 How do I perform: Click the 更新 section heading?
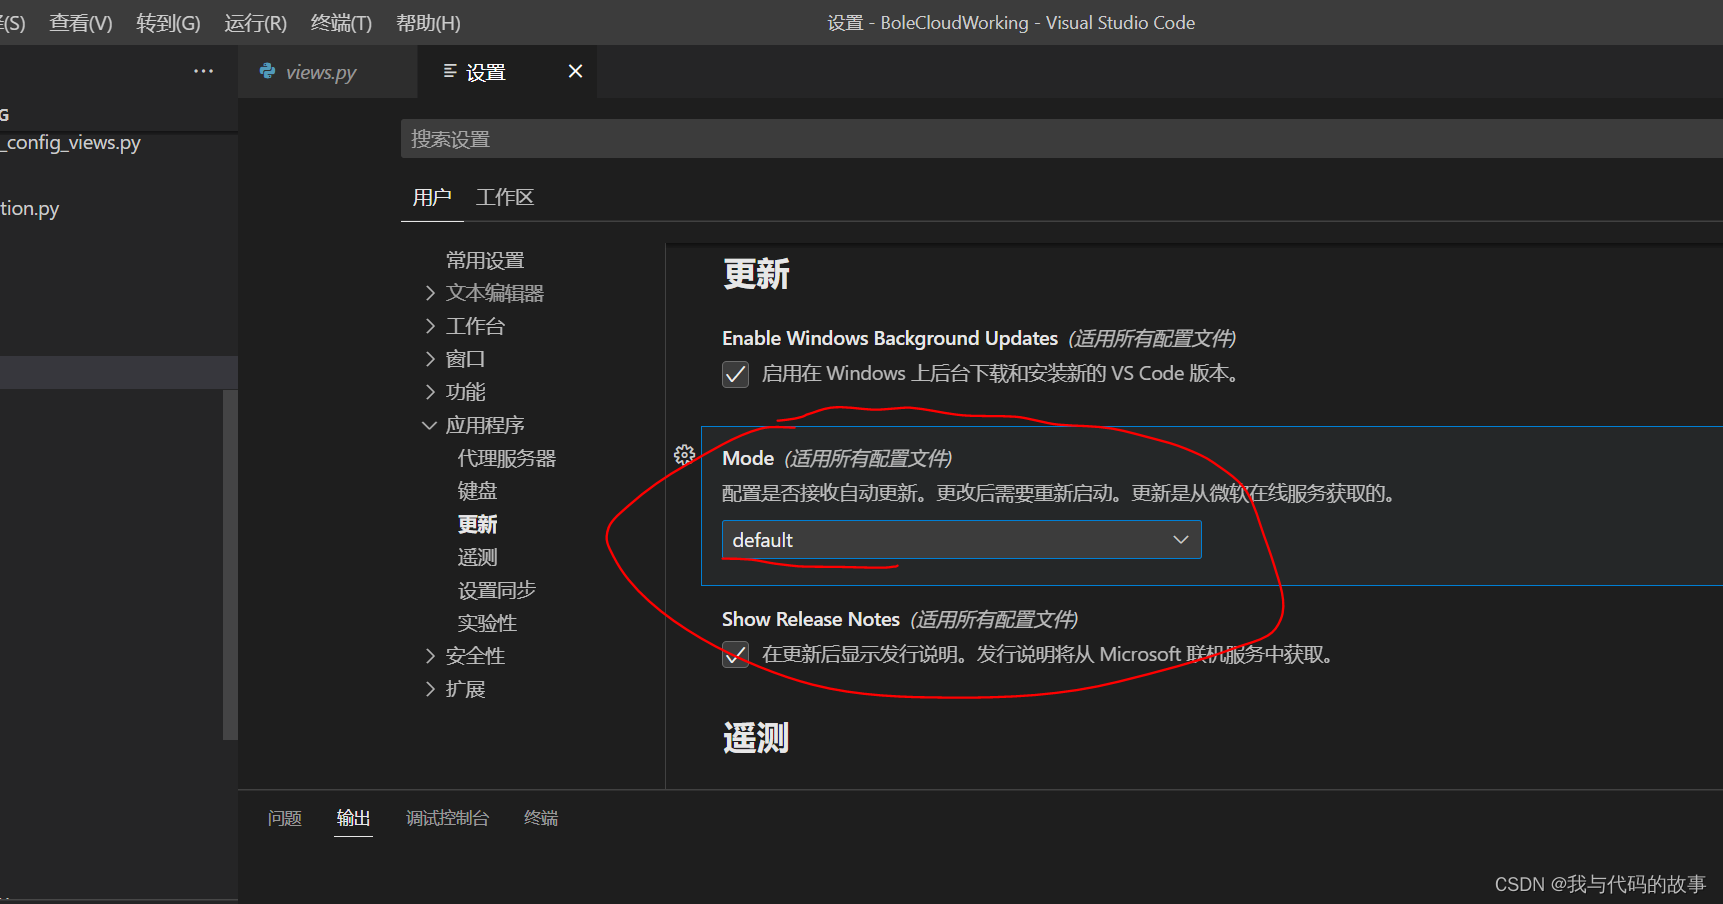[x=756, y=274]
